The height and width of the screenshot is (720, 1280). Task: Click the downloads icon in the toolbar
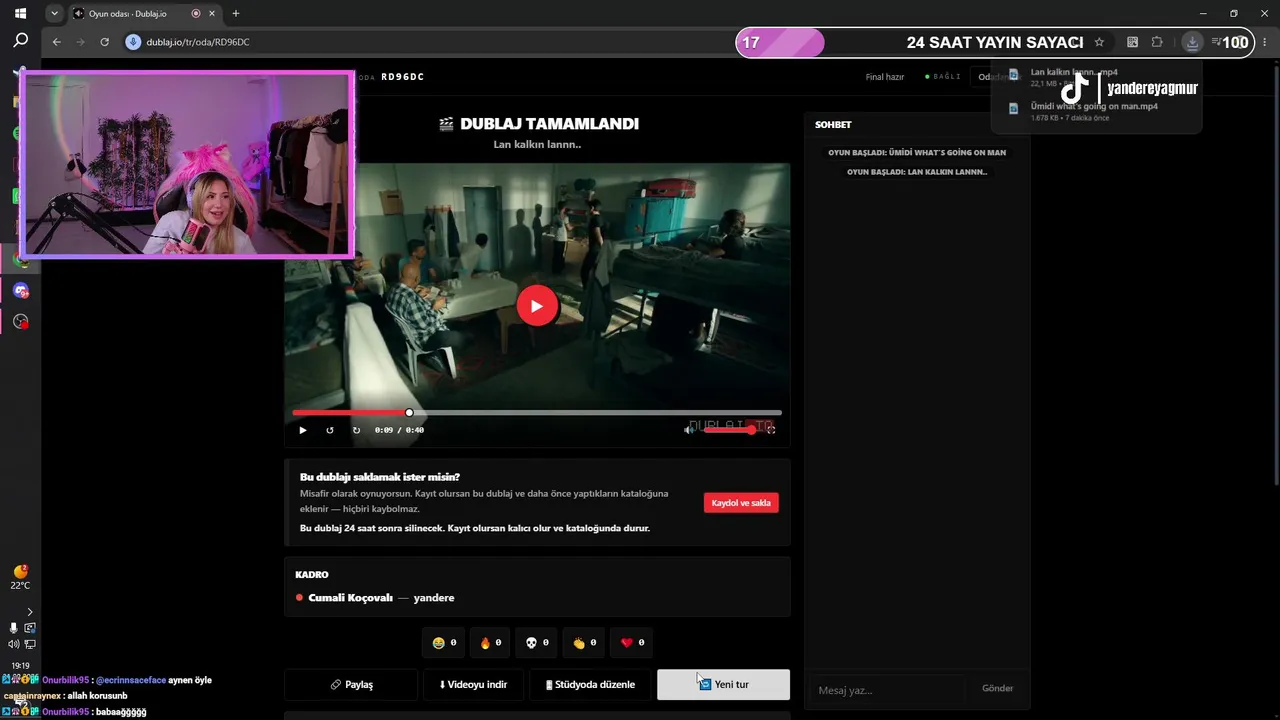[x=1192, y=42]
